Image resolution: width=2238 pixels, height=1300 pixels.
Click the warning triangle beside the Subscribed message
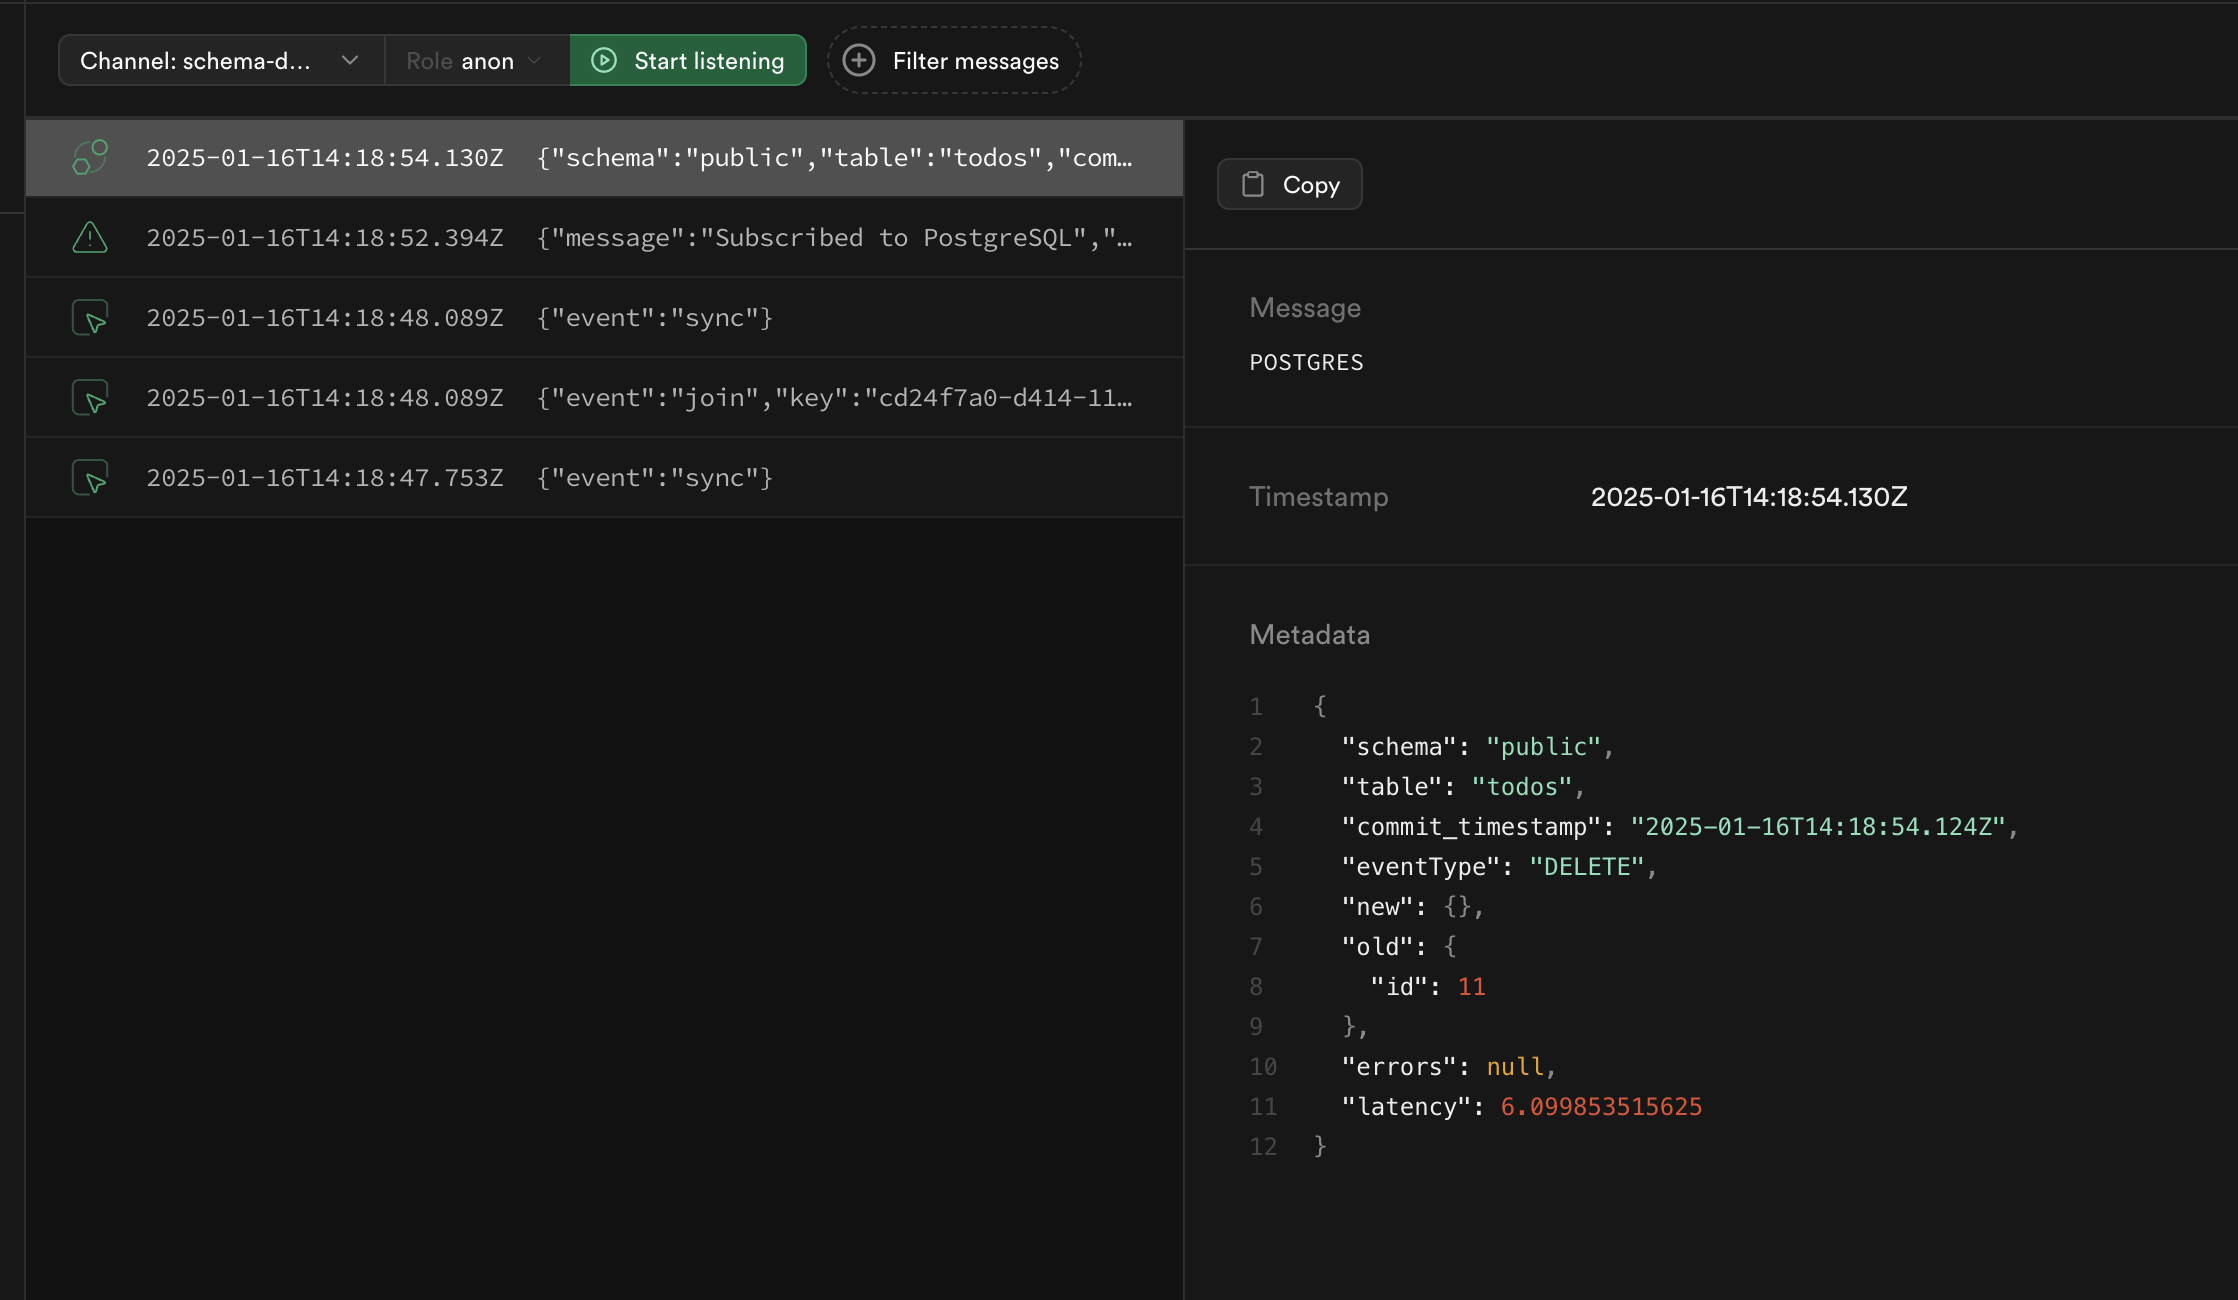(x=89, y=237)
